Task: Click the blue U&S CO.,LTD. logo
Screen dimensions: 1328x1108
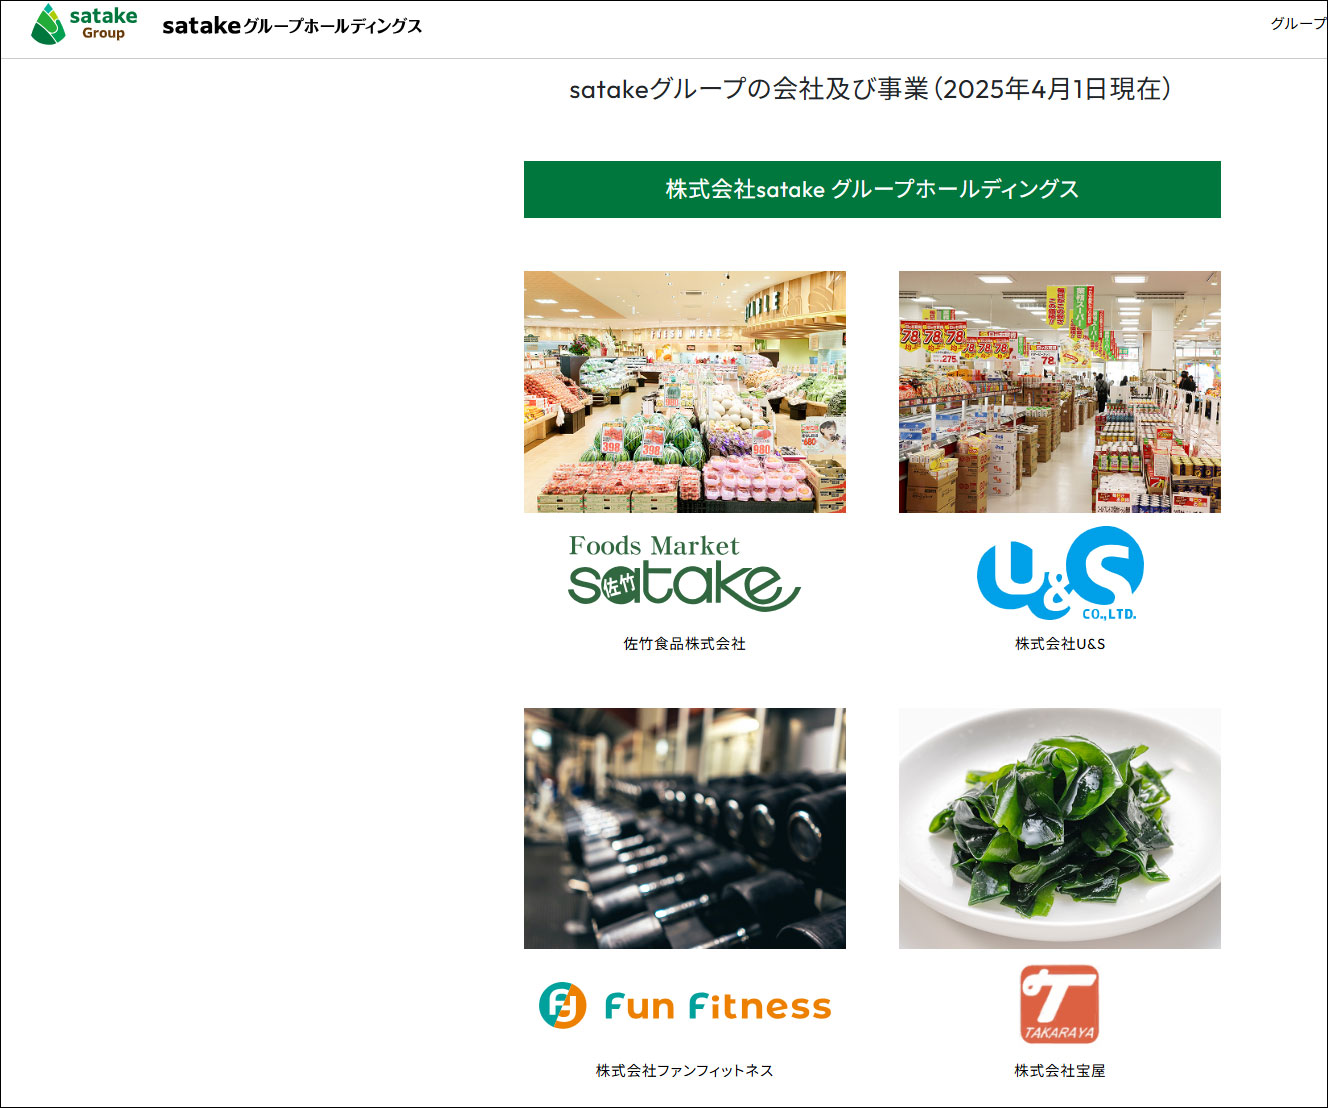Action: (x=1060, y=574)
